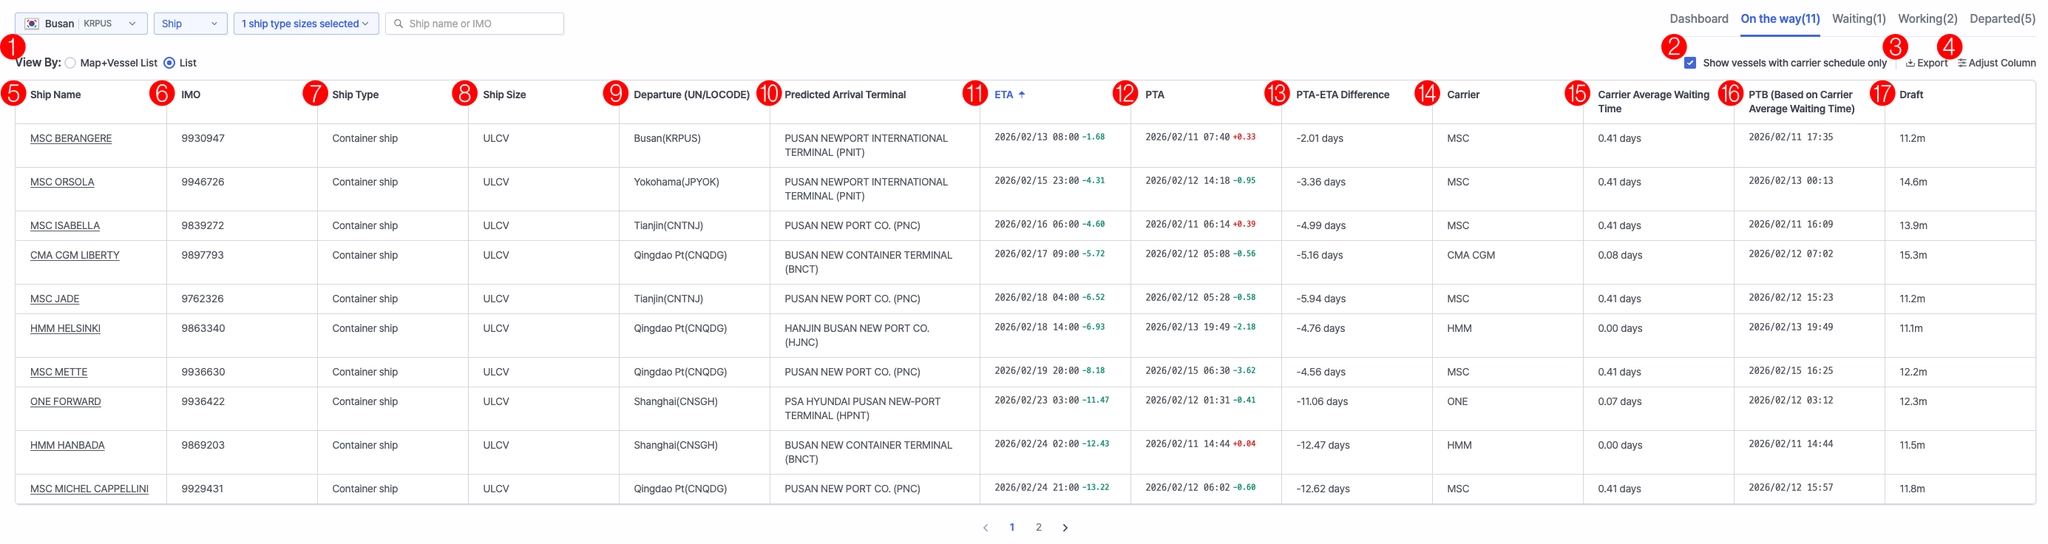Click Departure (UN/LOCODE) column header

pyautogui.click(x=692, y=94)
